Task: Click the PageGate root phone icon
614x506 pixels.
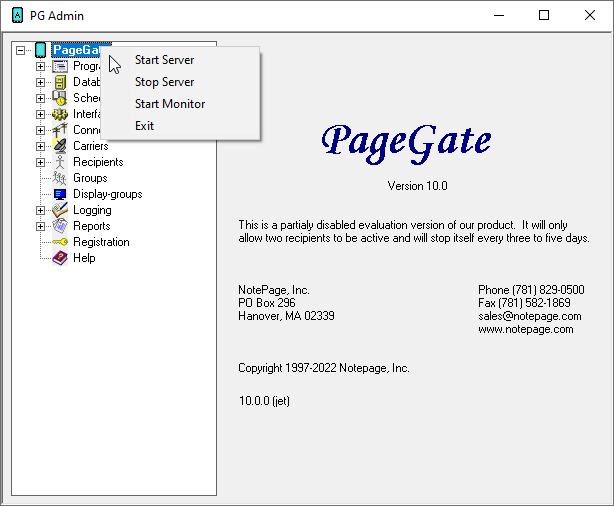Action: coord(41,50)
